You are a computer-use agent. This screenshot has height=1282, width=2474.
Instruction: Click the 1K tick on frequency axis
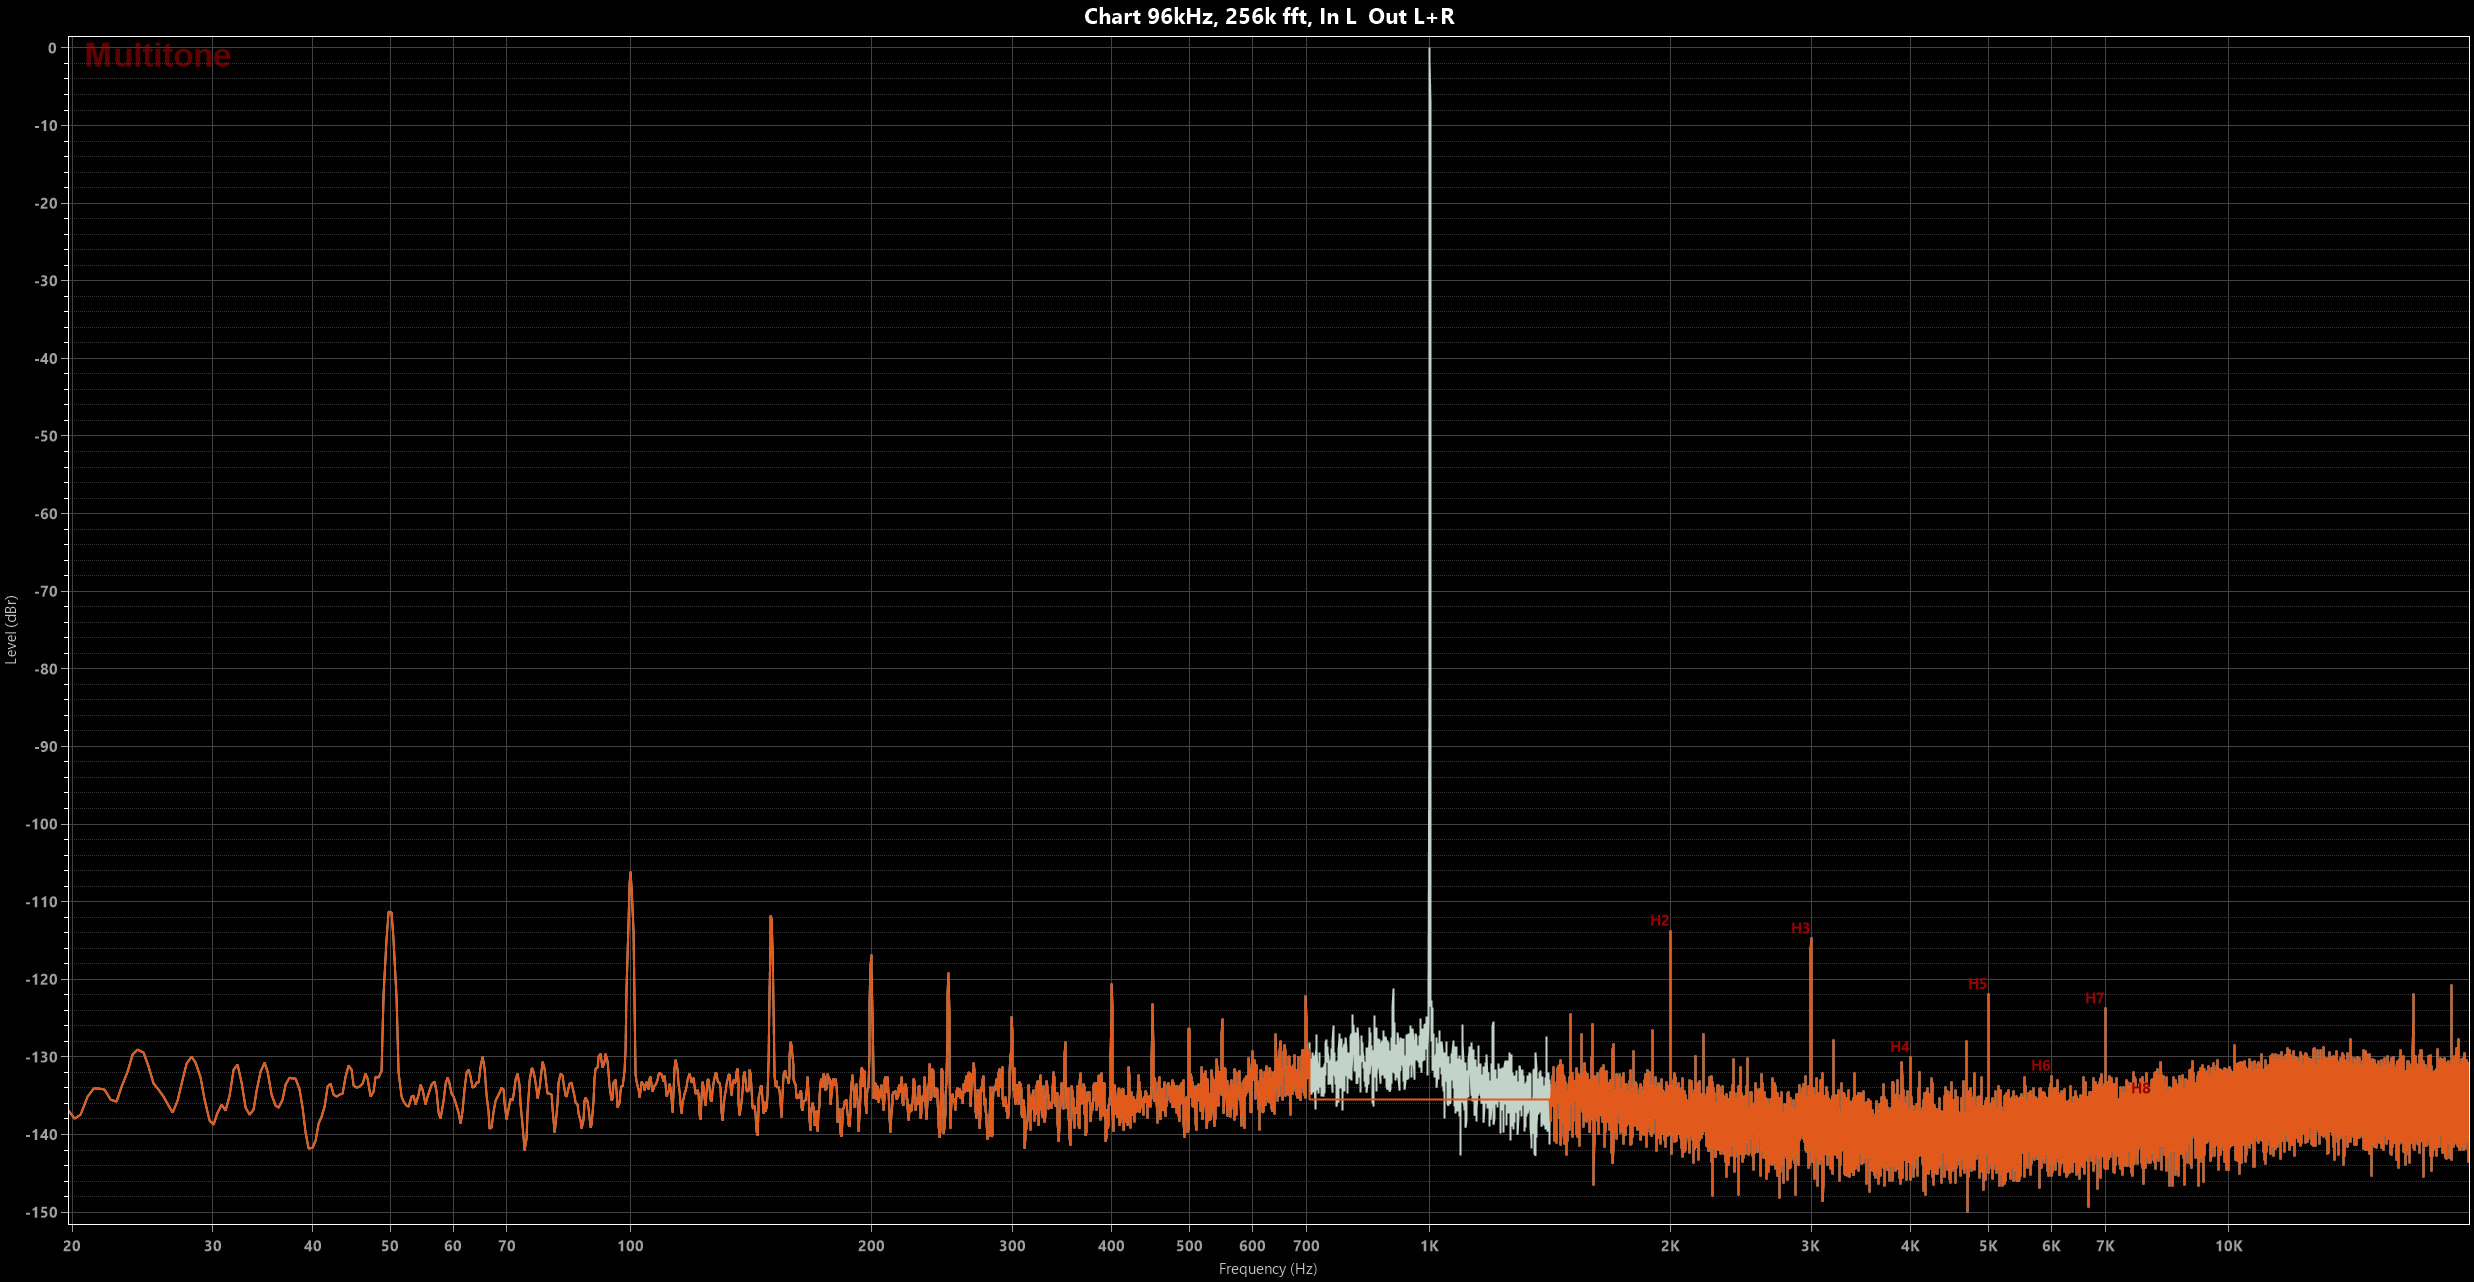[x=1429, y=1246]
